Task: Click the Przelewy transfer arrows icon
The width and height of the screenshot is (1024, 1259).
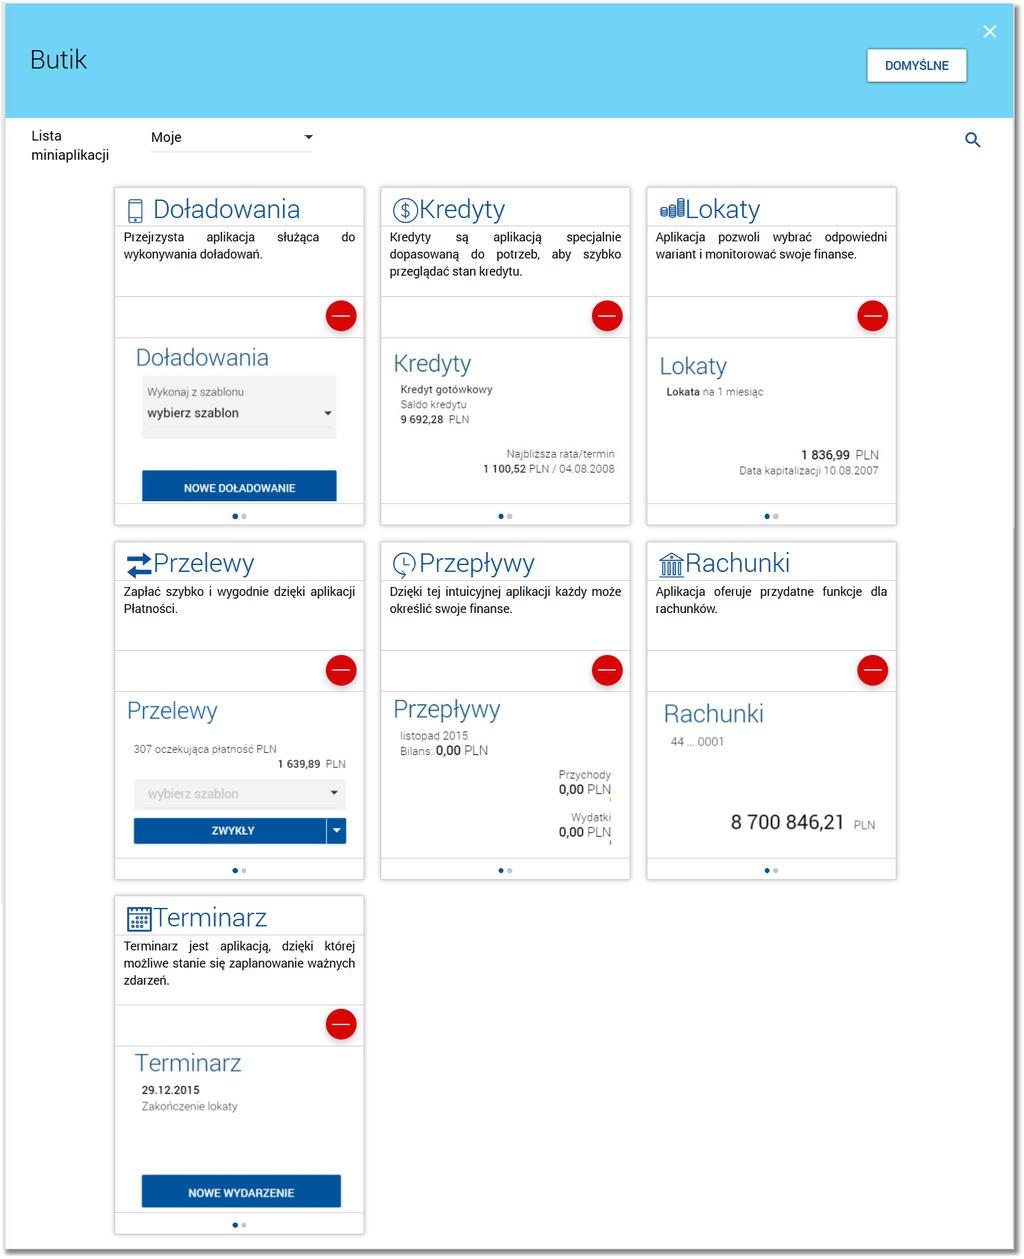Action: (x=139, y=565)
